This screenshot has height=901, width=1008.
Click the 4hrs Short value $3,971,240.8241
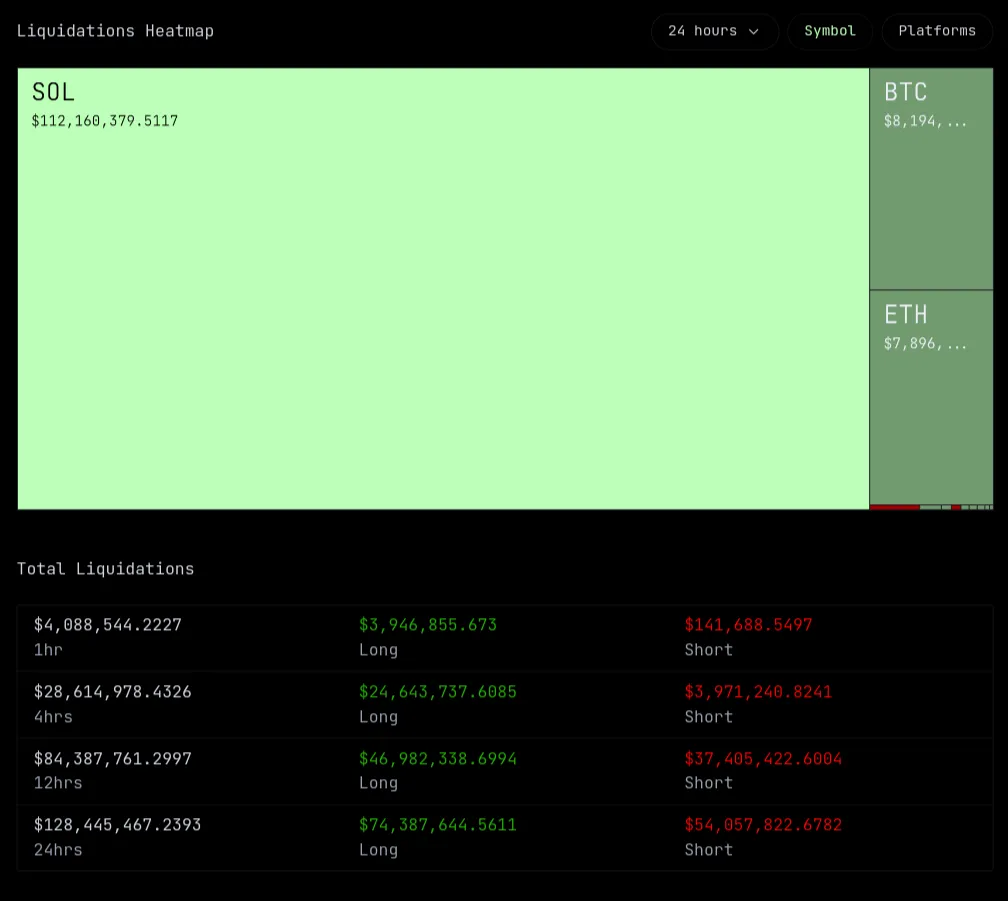click(758, 692)
